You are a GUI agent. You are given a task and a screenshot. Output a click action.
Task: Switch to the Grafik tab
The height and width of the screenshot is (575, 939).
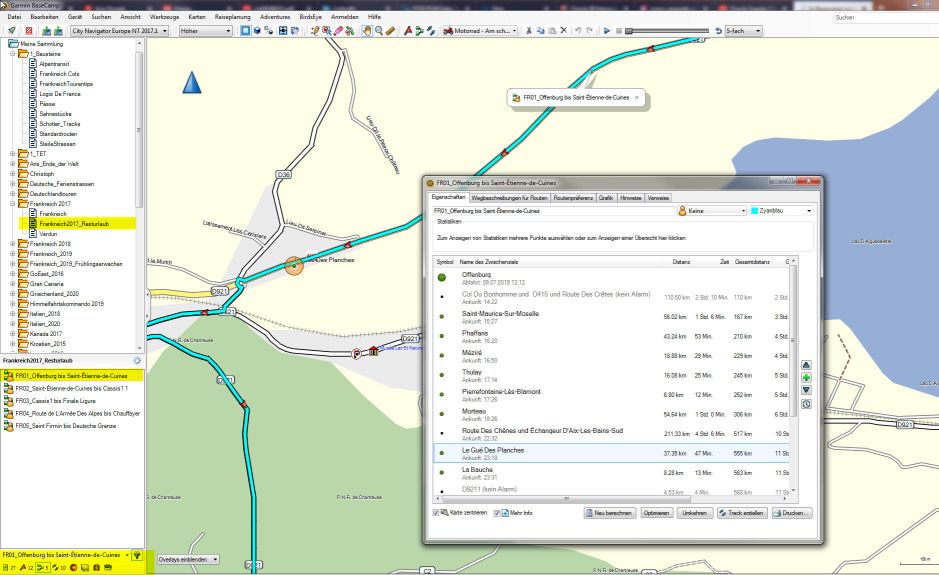[606, 198]
